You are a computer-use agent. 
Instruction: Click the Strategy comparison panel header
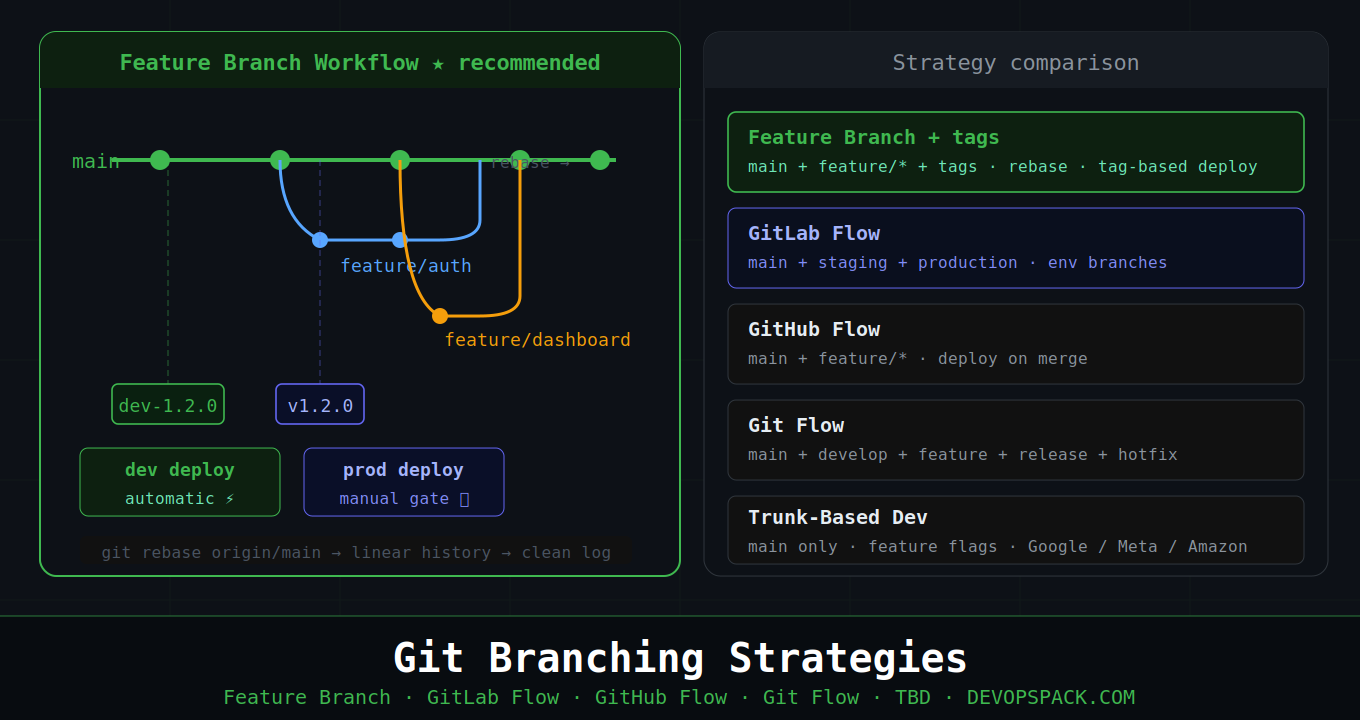tap(1016, 62)
